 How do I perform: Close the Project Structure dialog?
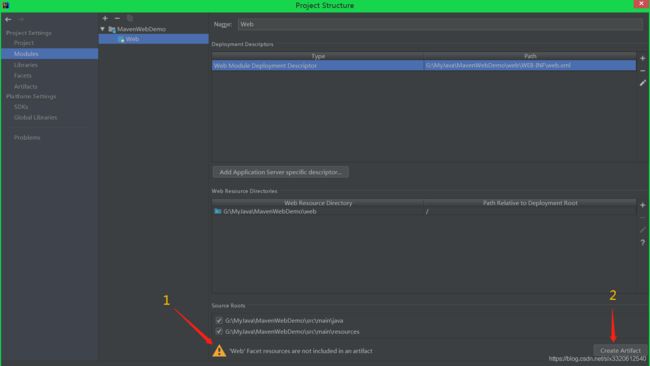641,4
